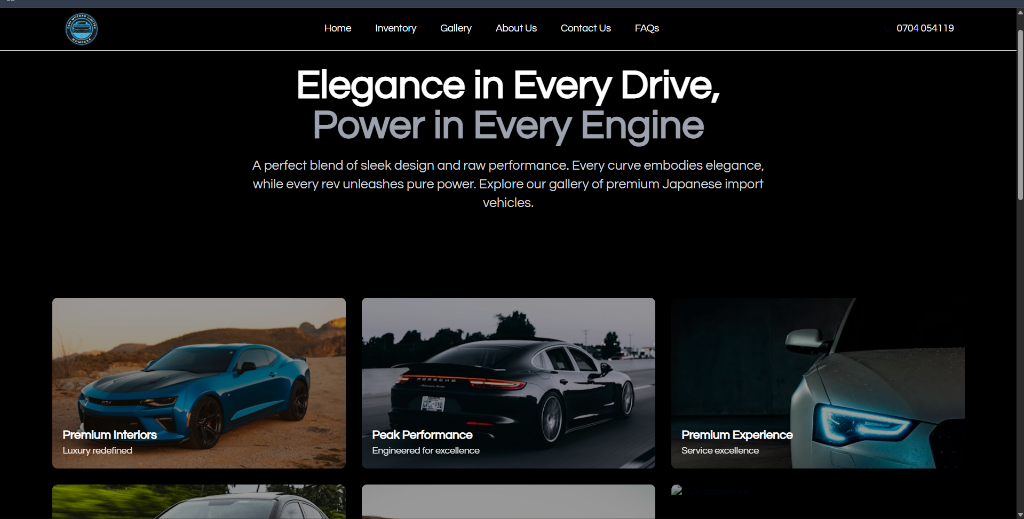
Task: Click phone number 0704 054 119
Action: (x=925, y=28)
